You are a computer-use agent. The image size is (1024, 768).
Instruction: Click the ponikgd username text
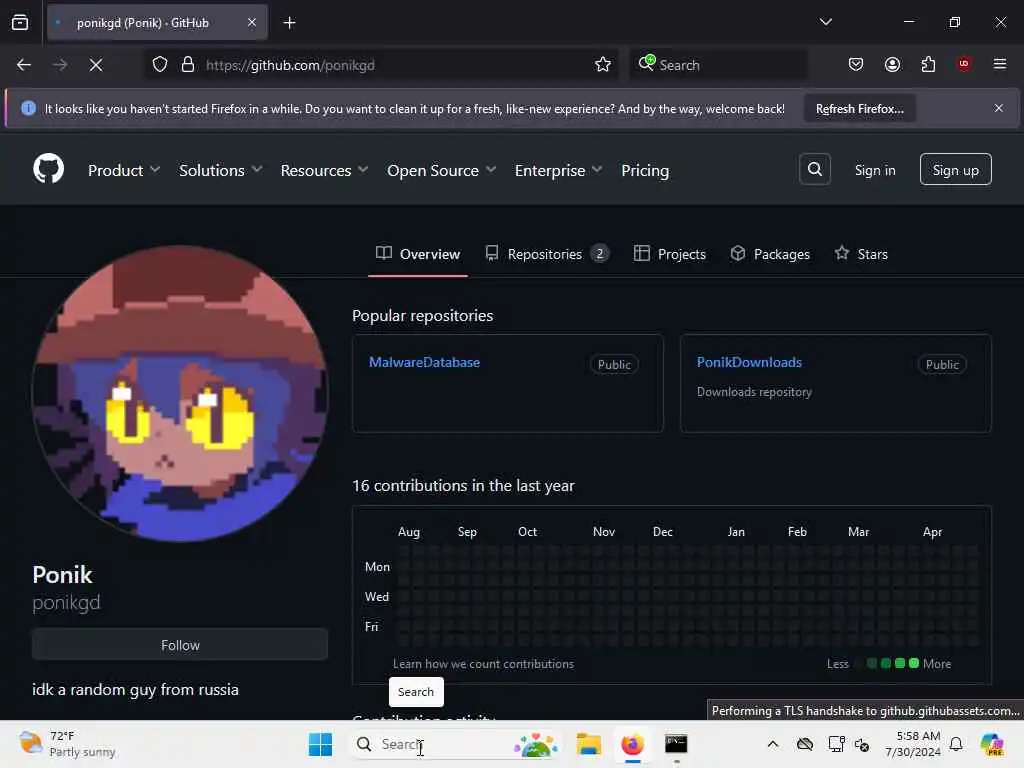(x=66, y=602)
